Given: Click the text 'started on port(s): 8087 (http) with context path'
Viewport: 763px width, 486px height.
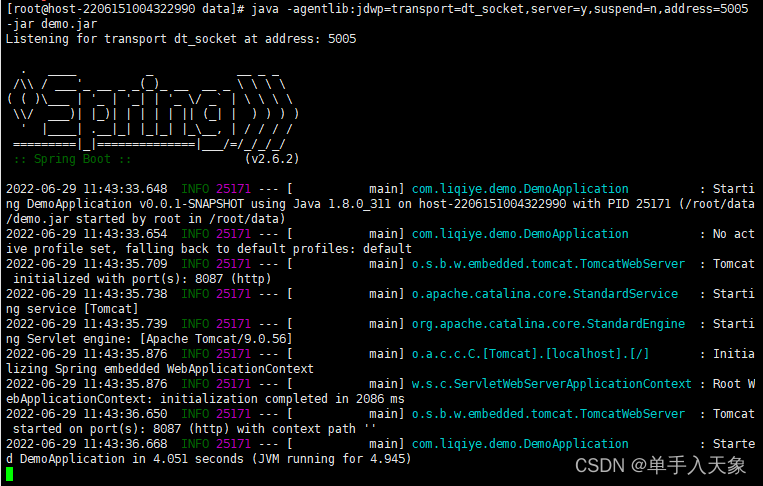Looking at the screenshot, I should 184,429.
